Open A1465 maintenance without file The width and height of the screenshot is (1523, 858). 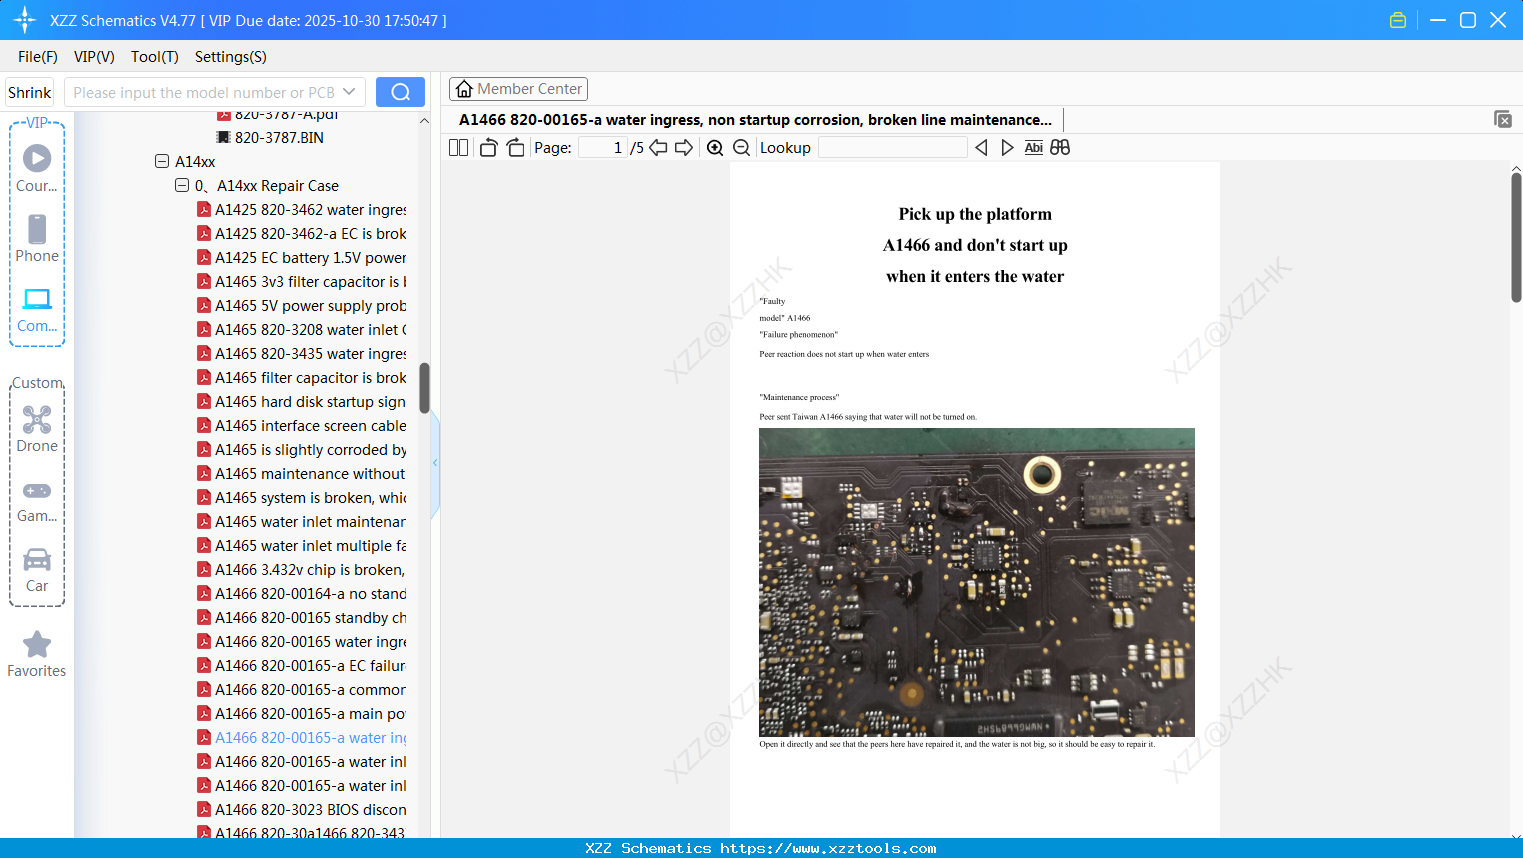point(310,474)
